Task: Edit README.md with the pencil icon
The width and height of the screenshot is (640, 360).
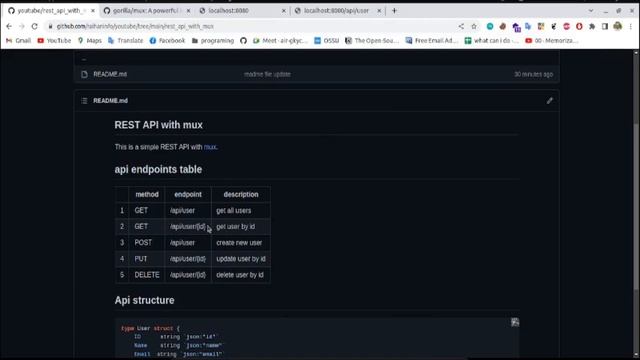Action: pyautogui.click(x=549, y=100)
